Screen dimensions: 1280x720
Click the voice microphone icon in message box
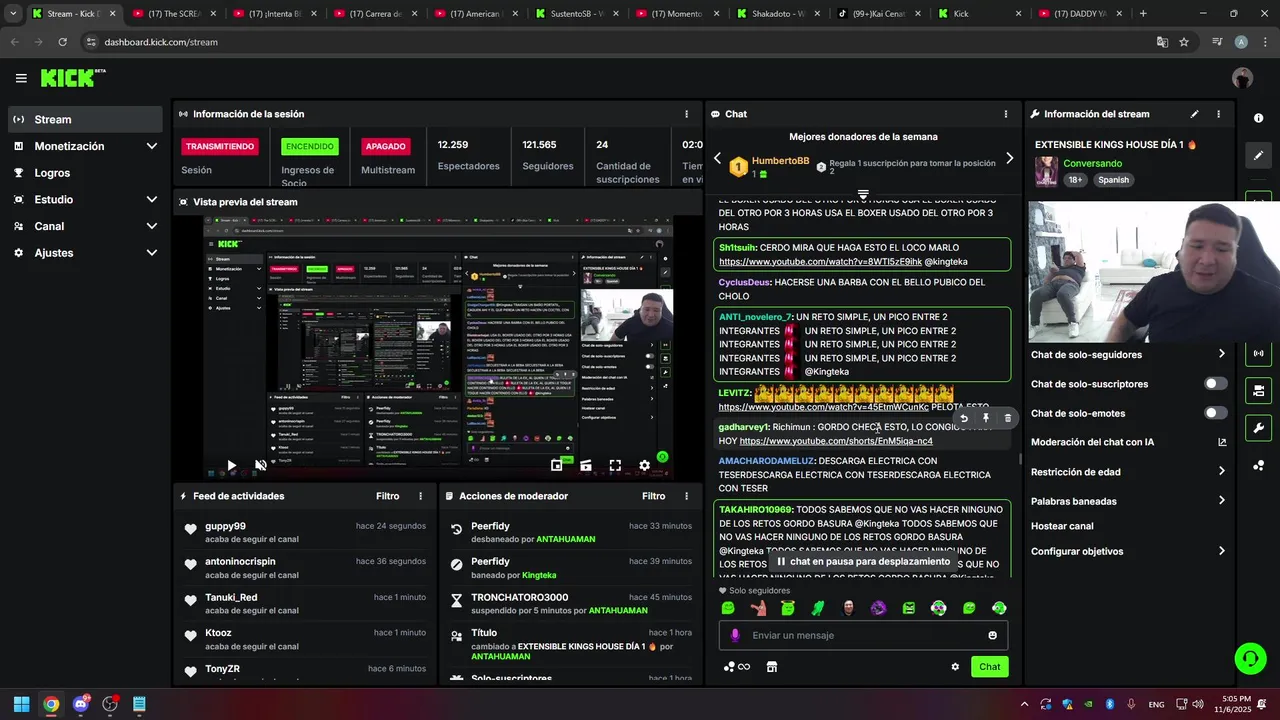735,635
